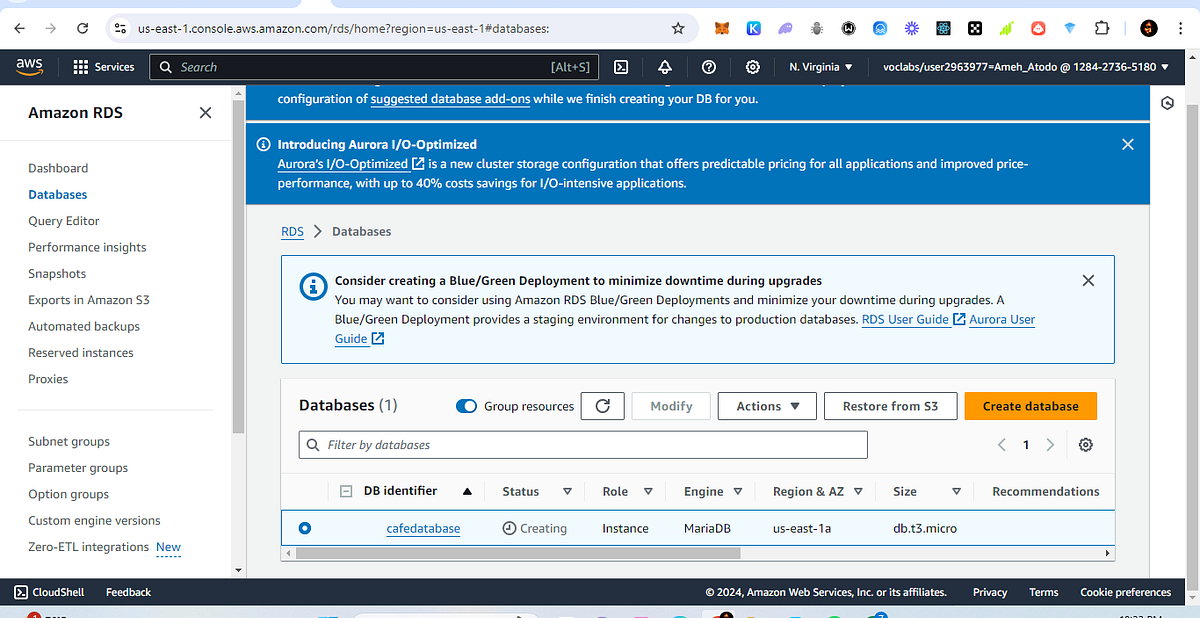Open the N. Virginia region dropdown
This screenshot has width=1200, height=618.
(x=820, y=66)
